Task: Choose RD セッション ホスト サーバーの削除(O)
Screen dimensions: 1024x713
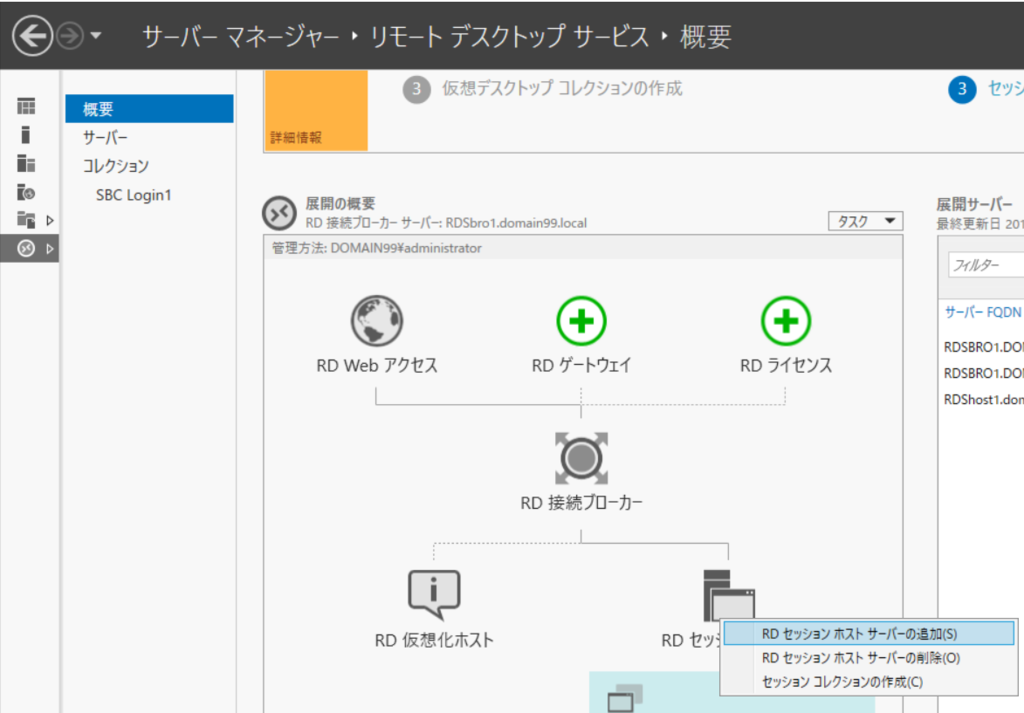Action: pos(869,658)
